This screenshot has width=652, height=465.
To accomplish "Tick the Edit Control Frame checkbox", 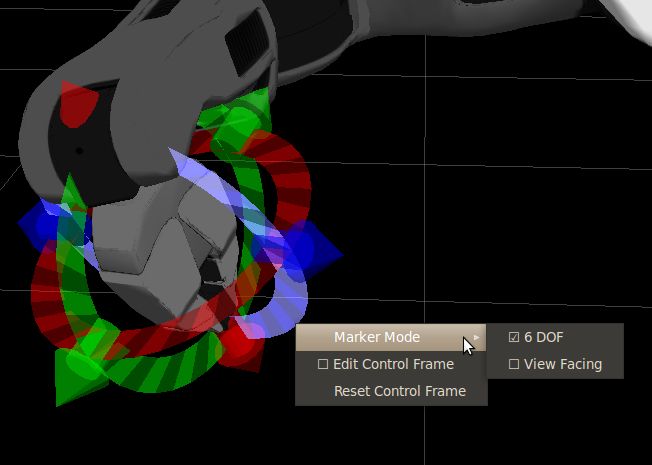I will click(323, 365).
